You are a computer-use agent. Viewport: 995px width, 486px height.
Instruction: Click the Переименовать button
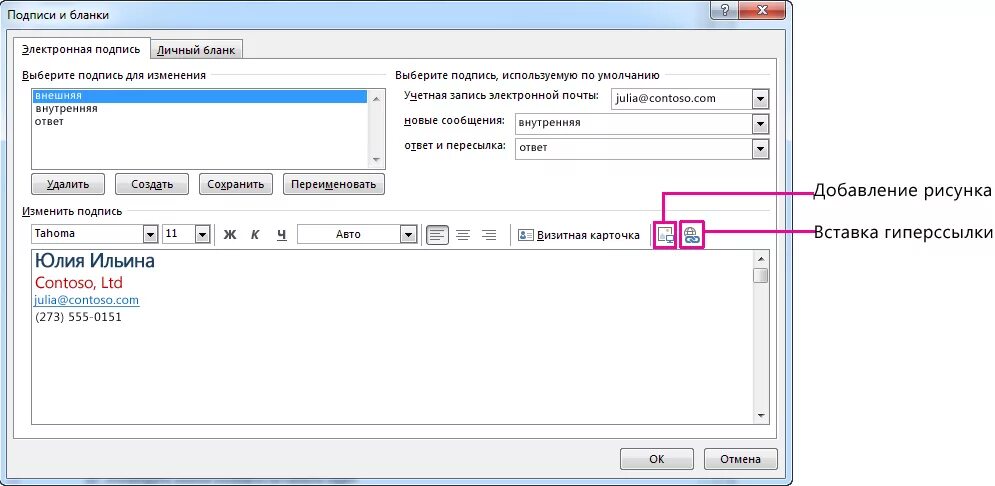[334, 185]
